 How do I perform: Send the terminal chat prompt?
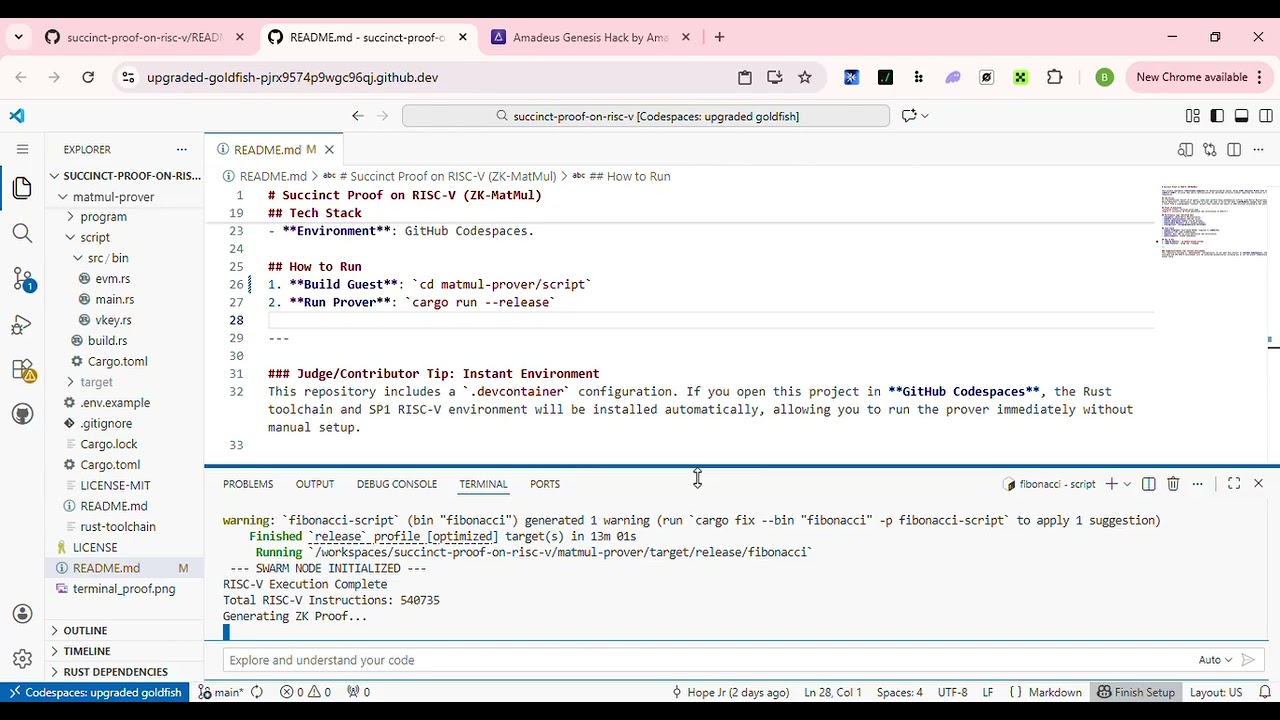pos(1248,660)
